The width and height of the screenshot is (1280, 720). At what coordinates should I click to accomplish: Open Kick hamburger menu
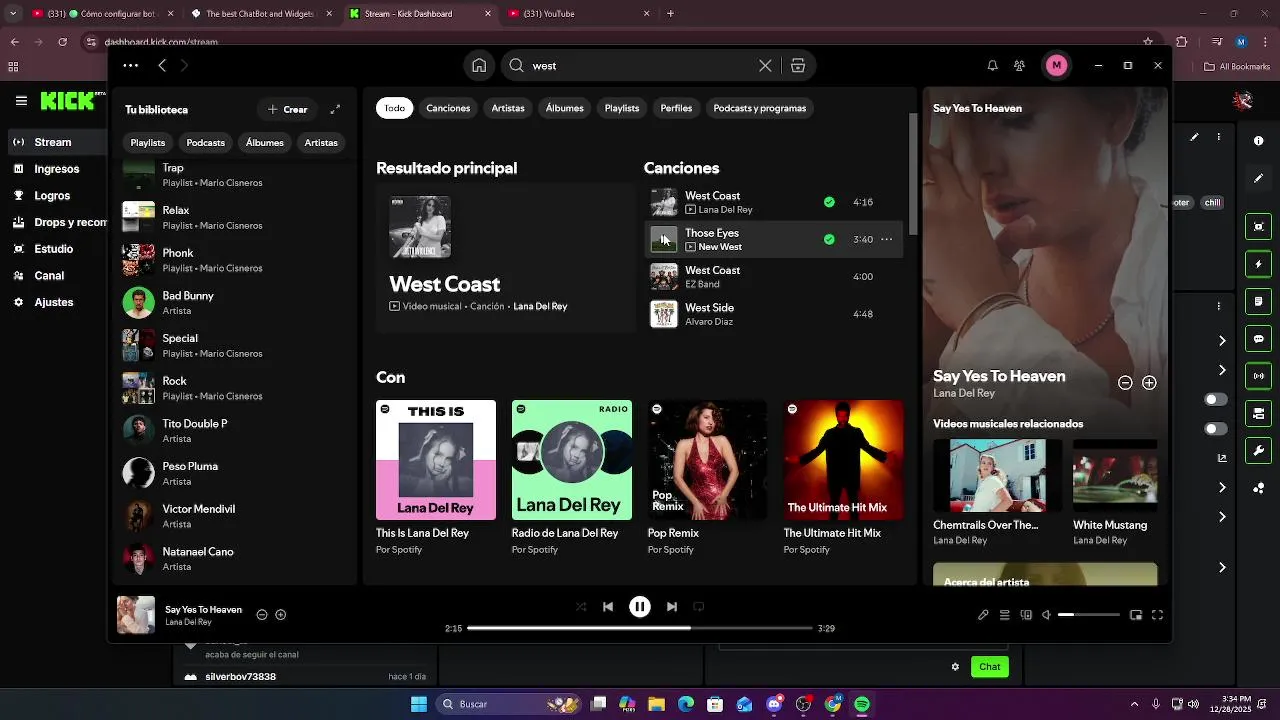(21, 101)
